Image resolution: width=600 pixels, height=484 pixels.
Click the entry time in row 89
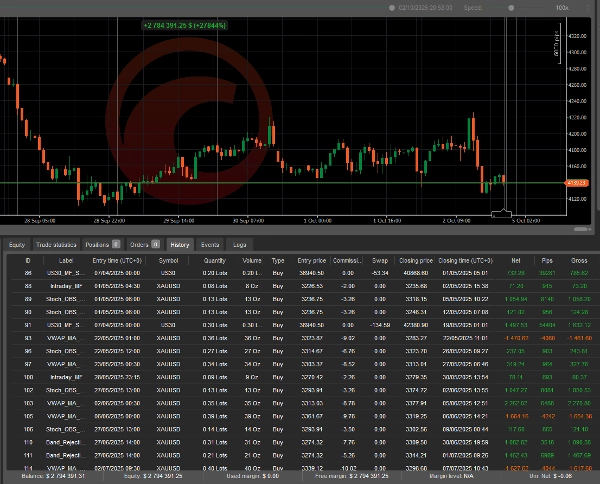pyautogui.click(x=117, y=299)
